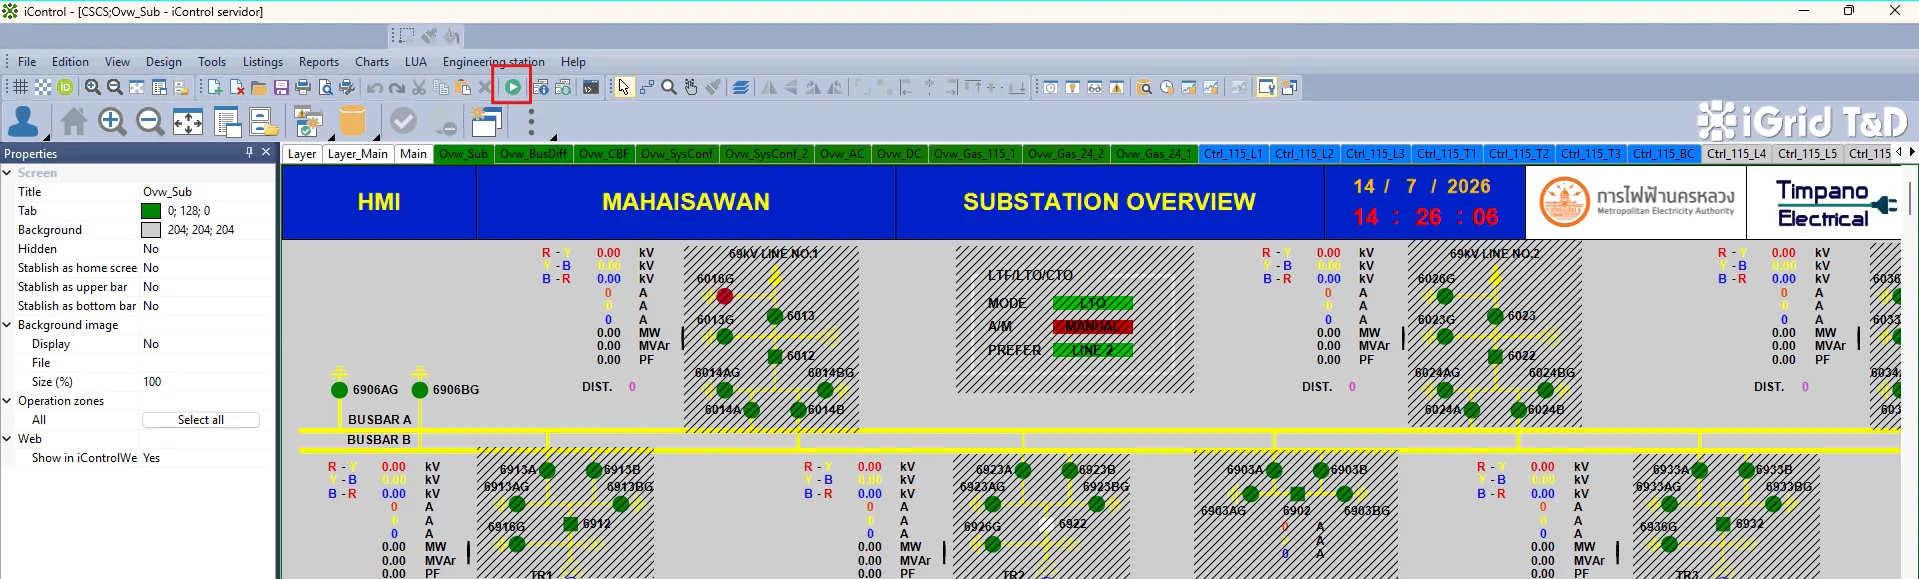Collapse the Background image group
The width and height of the screenshot is (1919, 579).
(7, 325)
